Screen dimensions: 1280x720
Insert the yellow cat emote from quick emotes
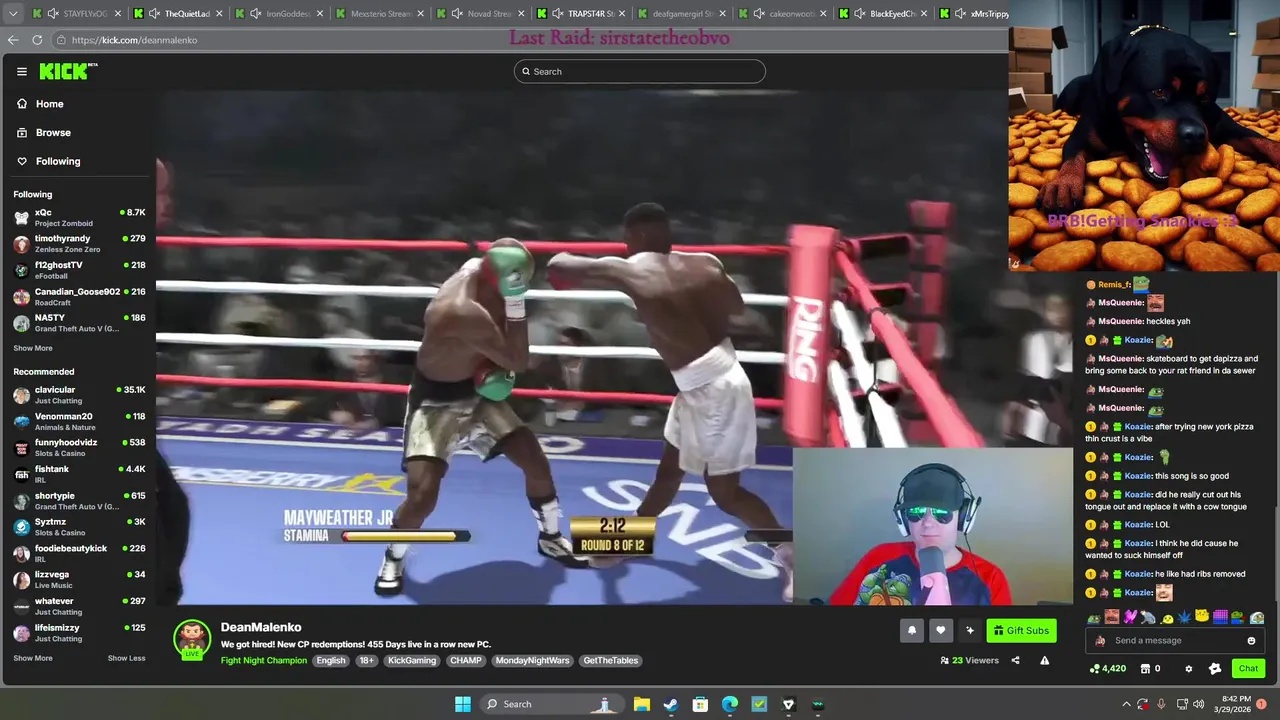1202,616
